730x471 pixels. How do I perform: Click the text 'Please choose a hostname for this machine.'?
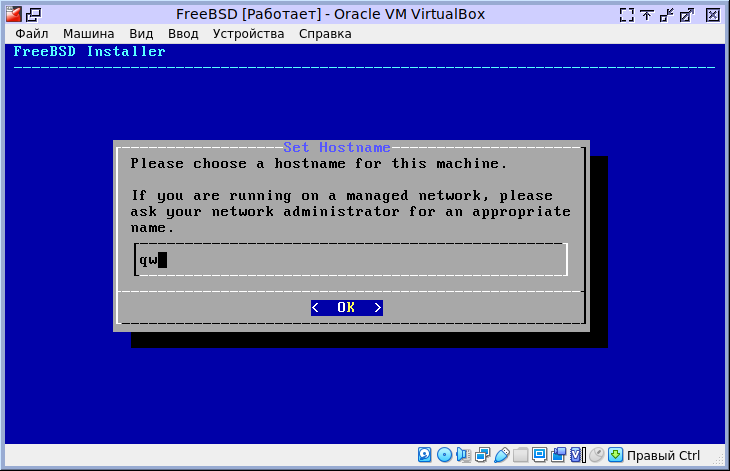point(319,163)
